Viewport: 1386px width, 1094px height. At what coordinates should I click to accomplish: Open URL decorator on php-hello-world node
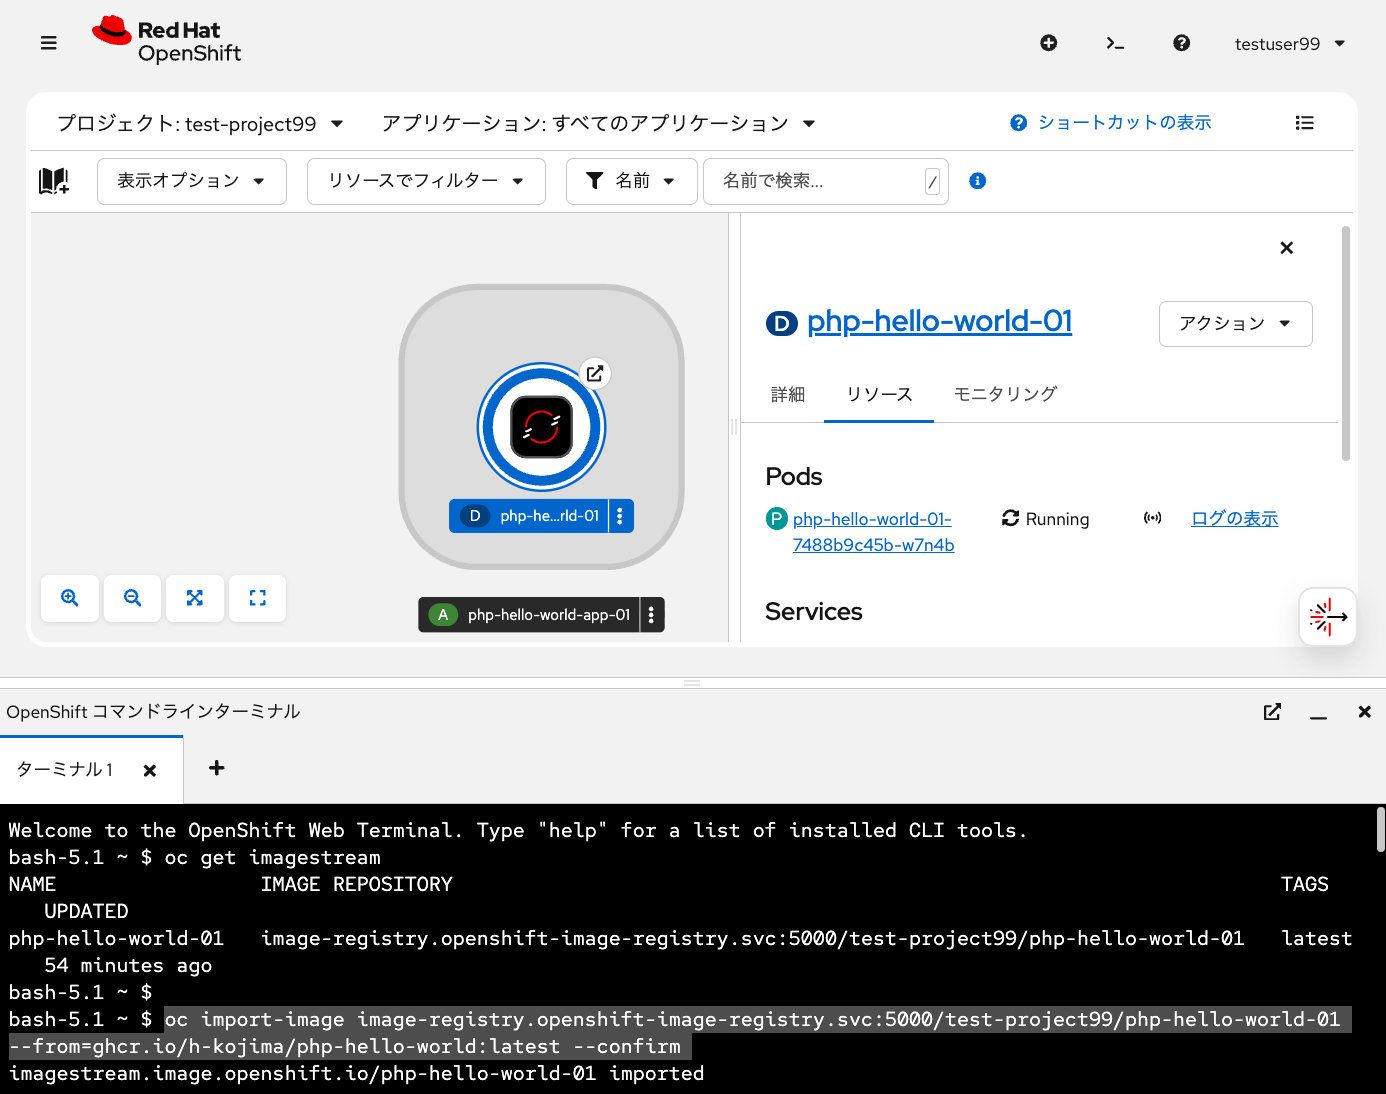click(x=595, y=373)
